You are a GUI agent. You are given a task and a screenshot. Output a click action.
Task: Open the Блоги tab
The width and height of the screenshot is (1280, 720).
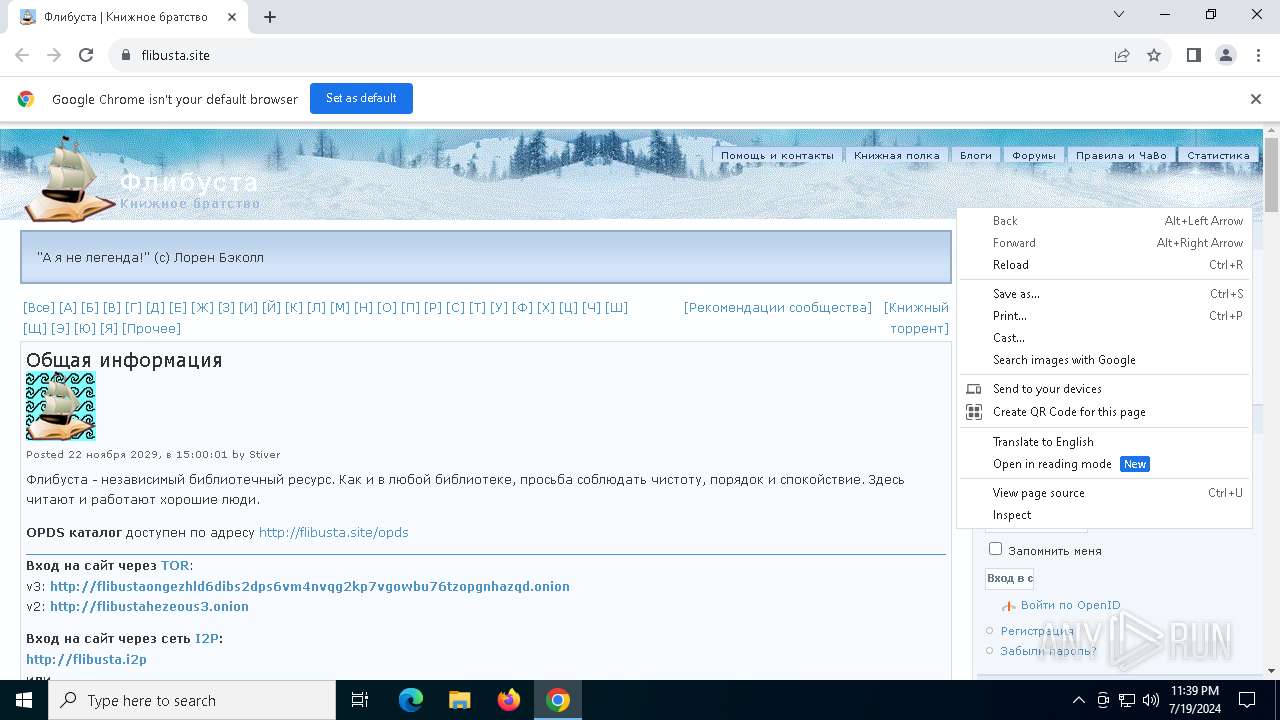coord(976,155)
